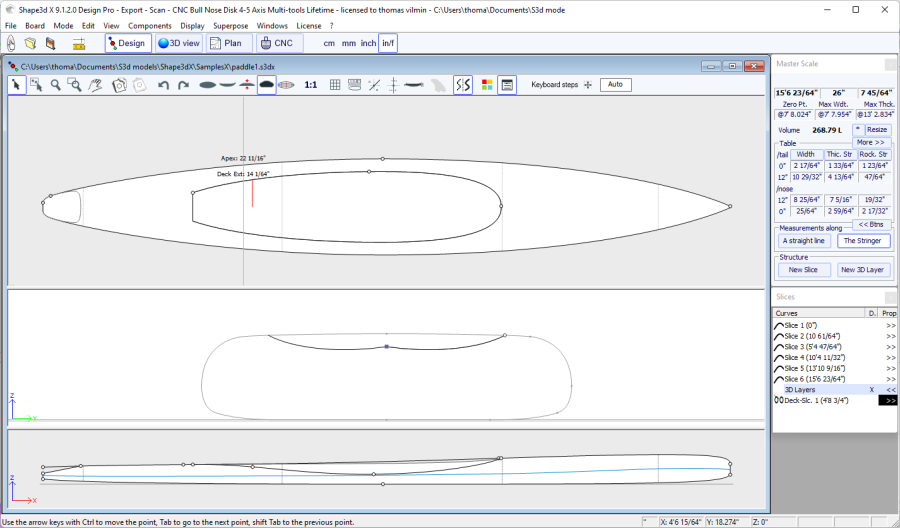Select the arrow pointer tool
This screenshot has width=900, height=528.
[x=17, y=85]
